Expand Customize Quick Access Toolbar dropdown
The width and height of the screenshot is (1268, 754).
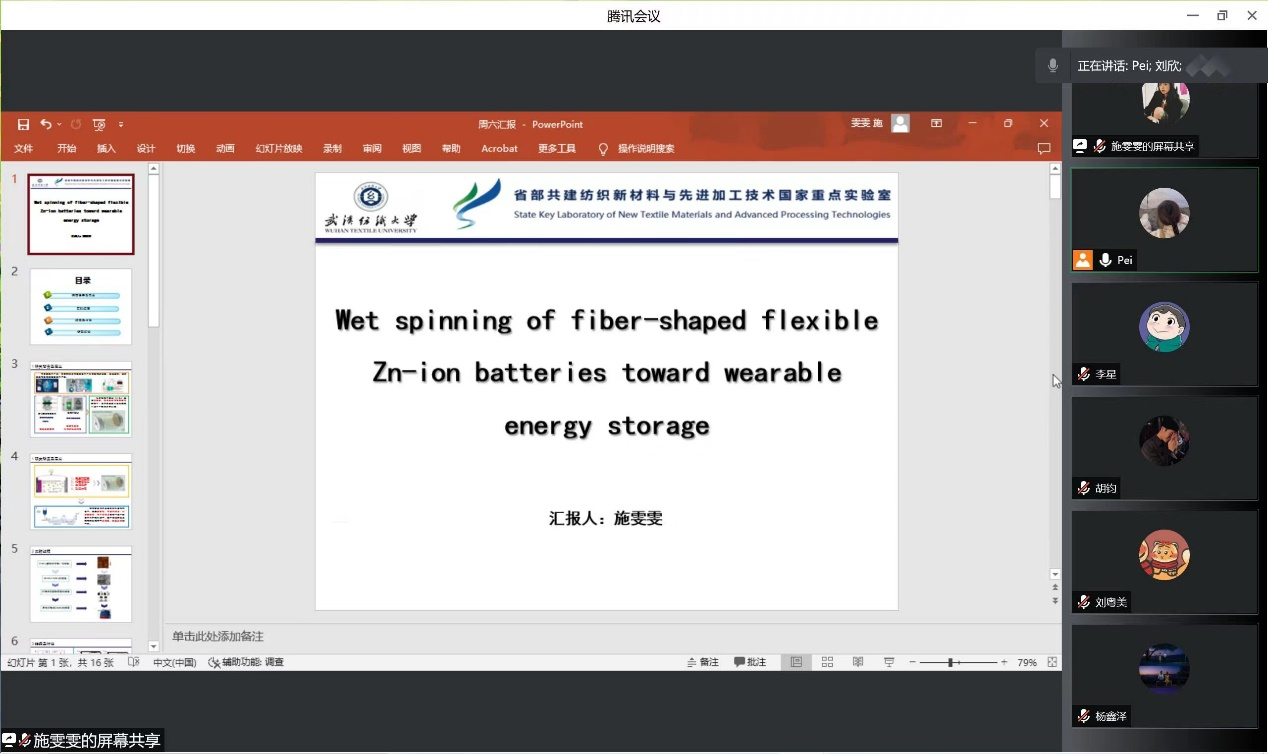tap(121, 124)
